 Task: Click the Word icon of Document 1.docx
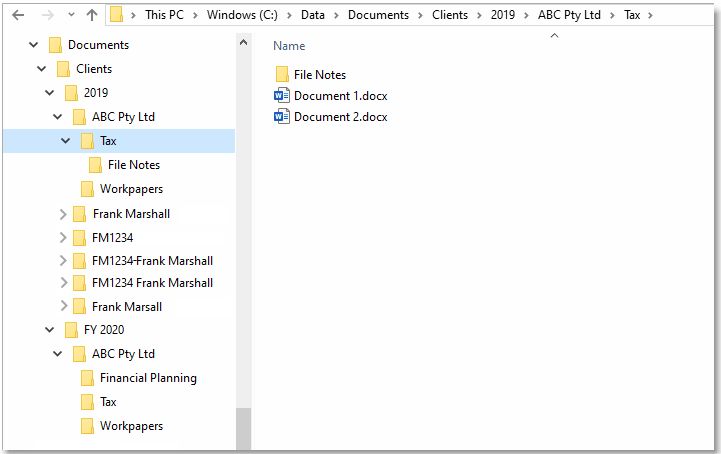click(x=281, y=95)
